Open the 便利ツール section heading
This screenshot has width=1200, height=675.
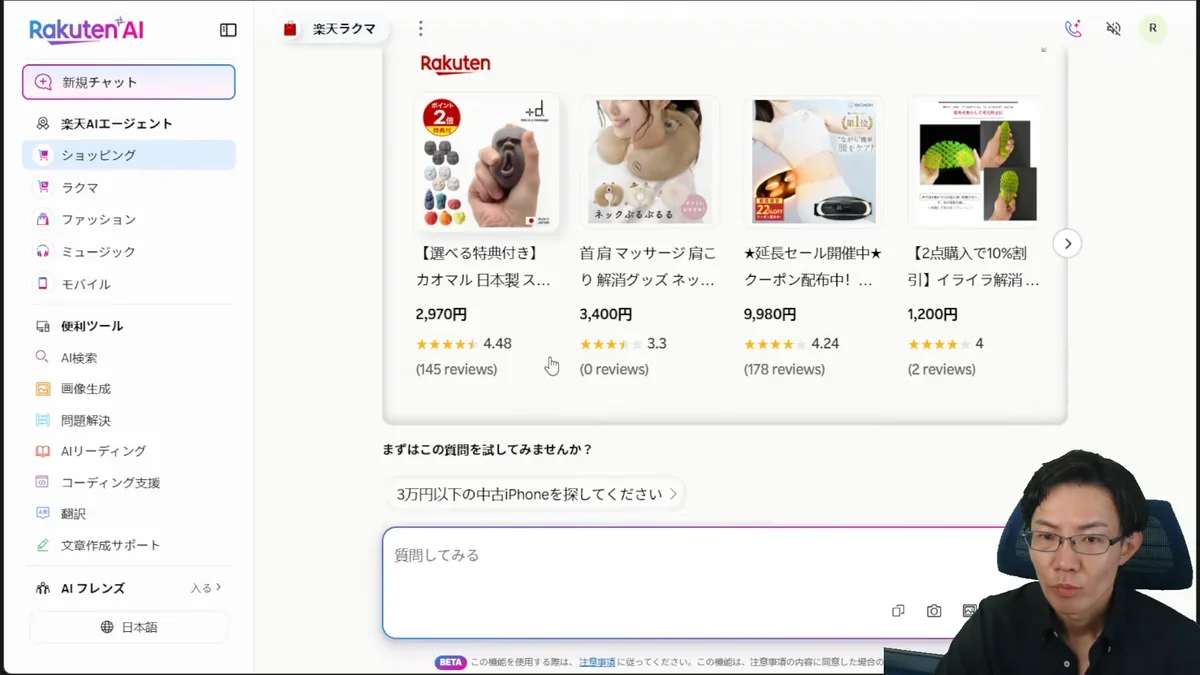[92, 326]
